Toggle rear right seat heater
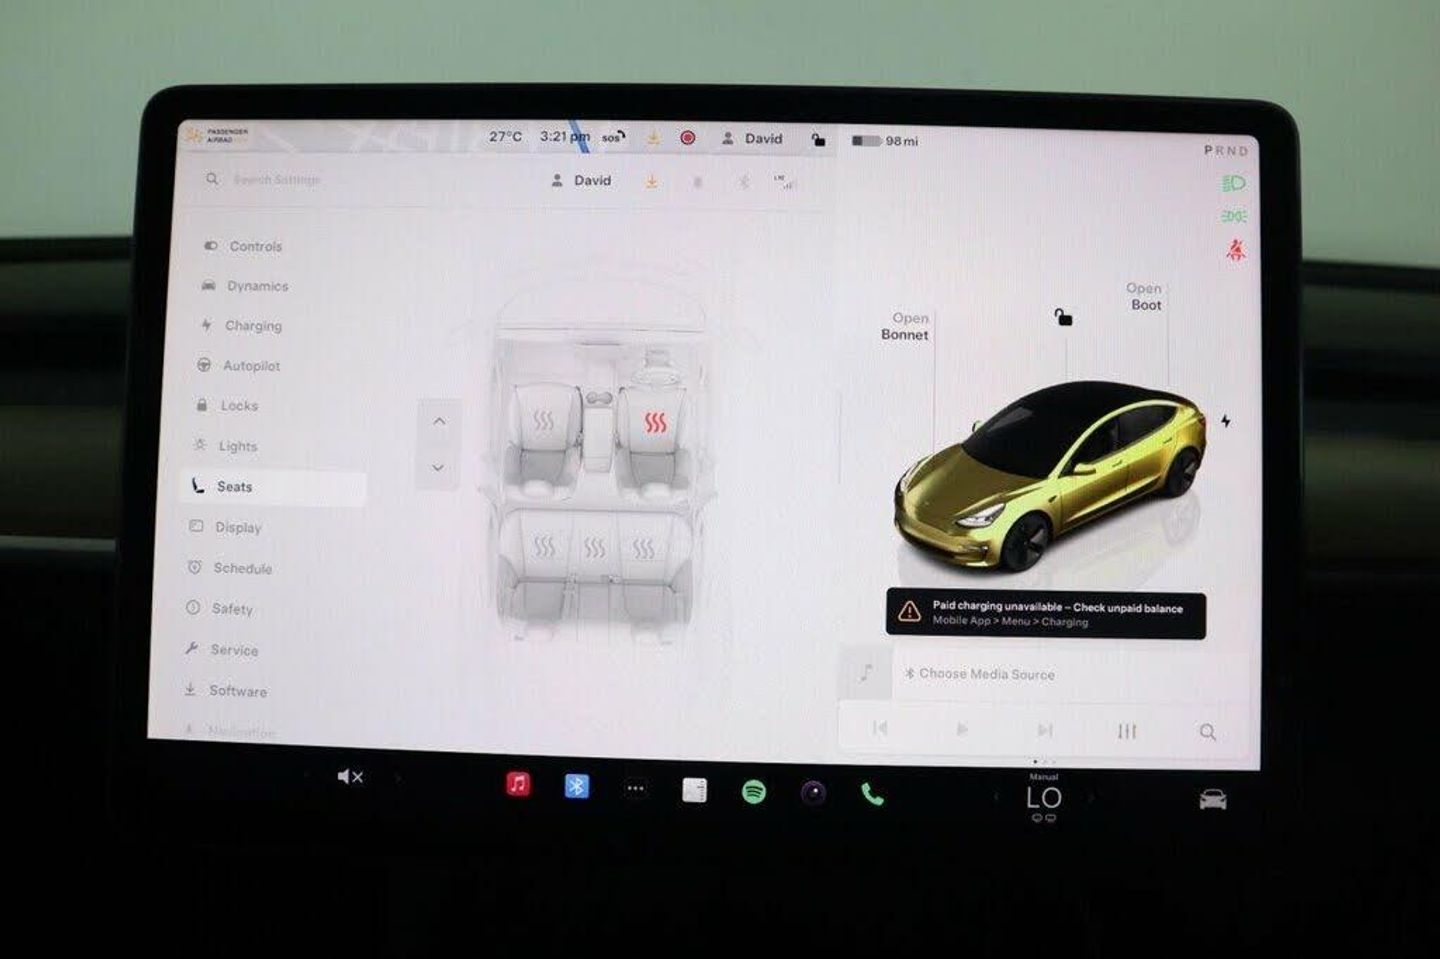The width and height of the screenshot is (1440, 959). 644,547
